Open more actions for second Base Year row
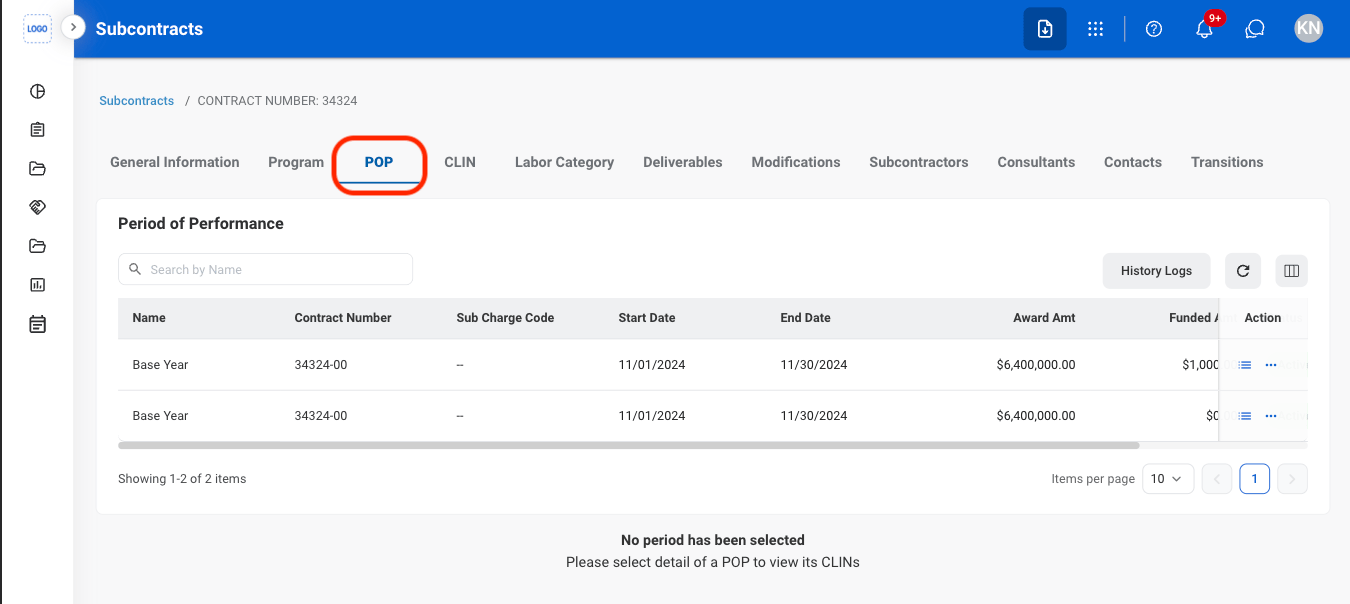Image resolution: width=1350 pixels, height=604 pixels. 1271,416
